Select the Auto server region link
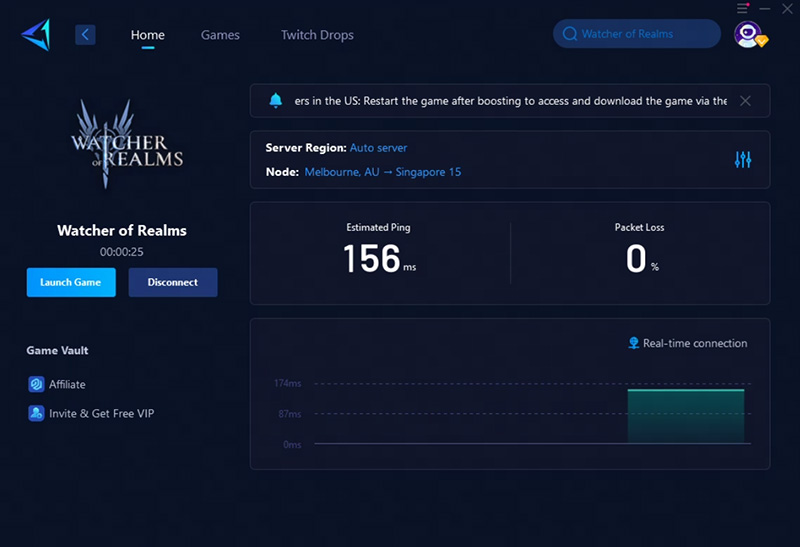The height and width of the screenshot is (547, 800). 378,148
